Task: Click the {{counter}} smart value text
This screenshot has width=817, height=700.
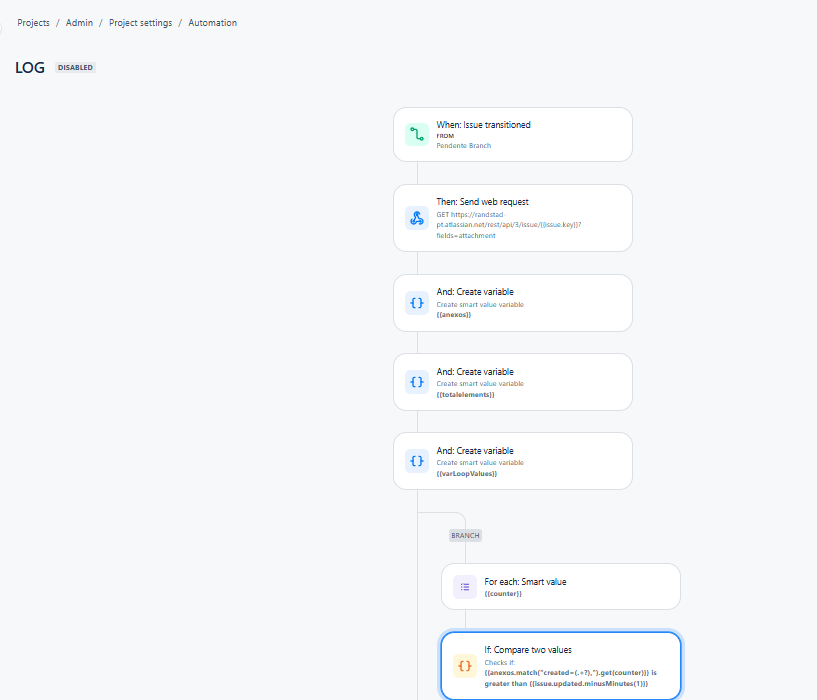Action: coord(503,594)
